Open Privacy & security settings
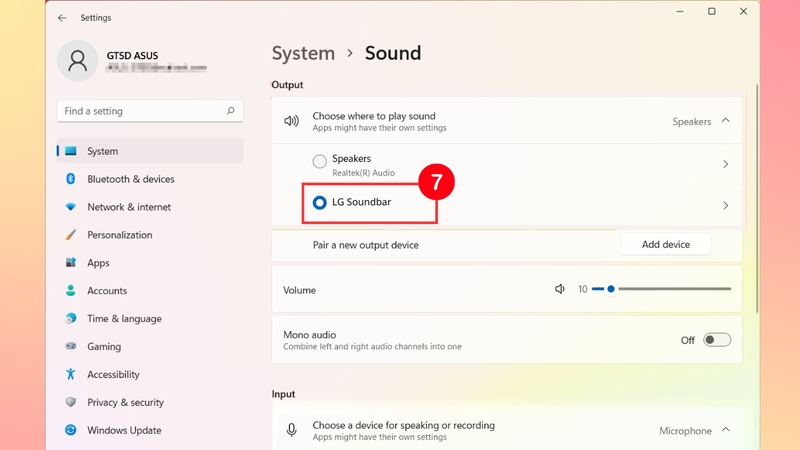800x450 pixels. (x=150, y=402)
